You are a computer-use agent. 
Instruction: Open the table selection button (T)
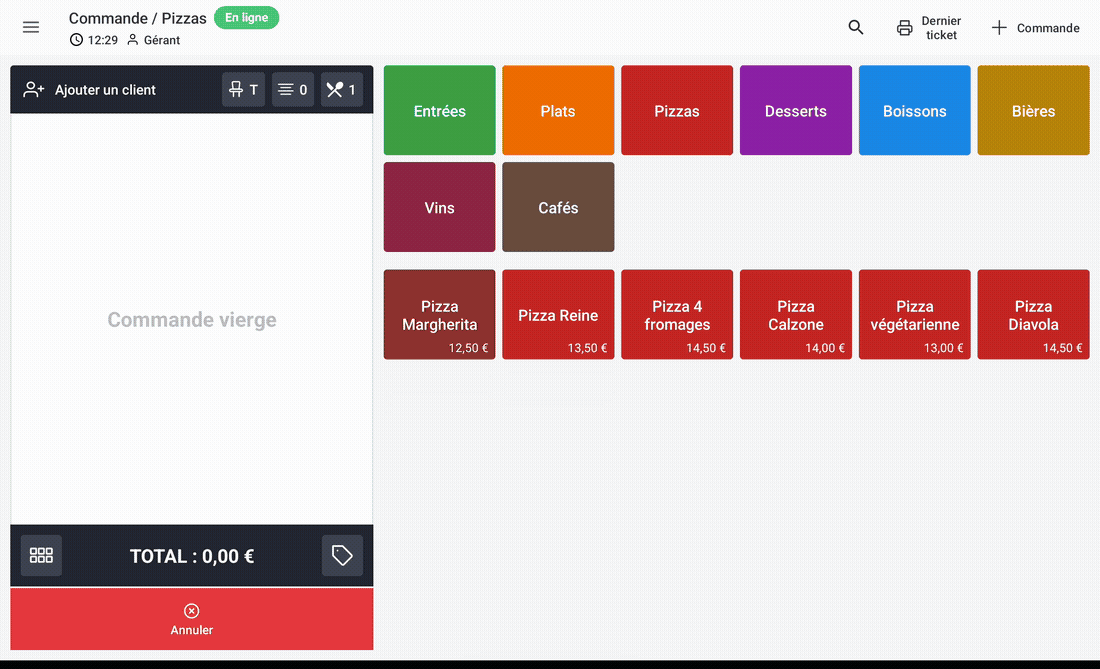243,90
